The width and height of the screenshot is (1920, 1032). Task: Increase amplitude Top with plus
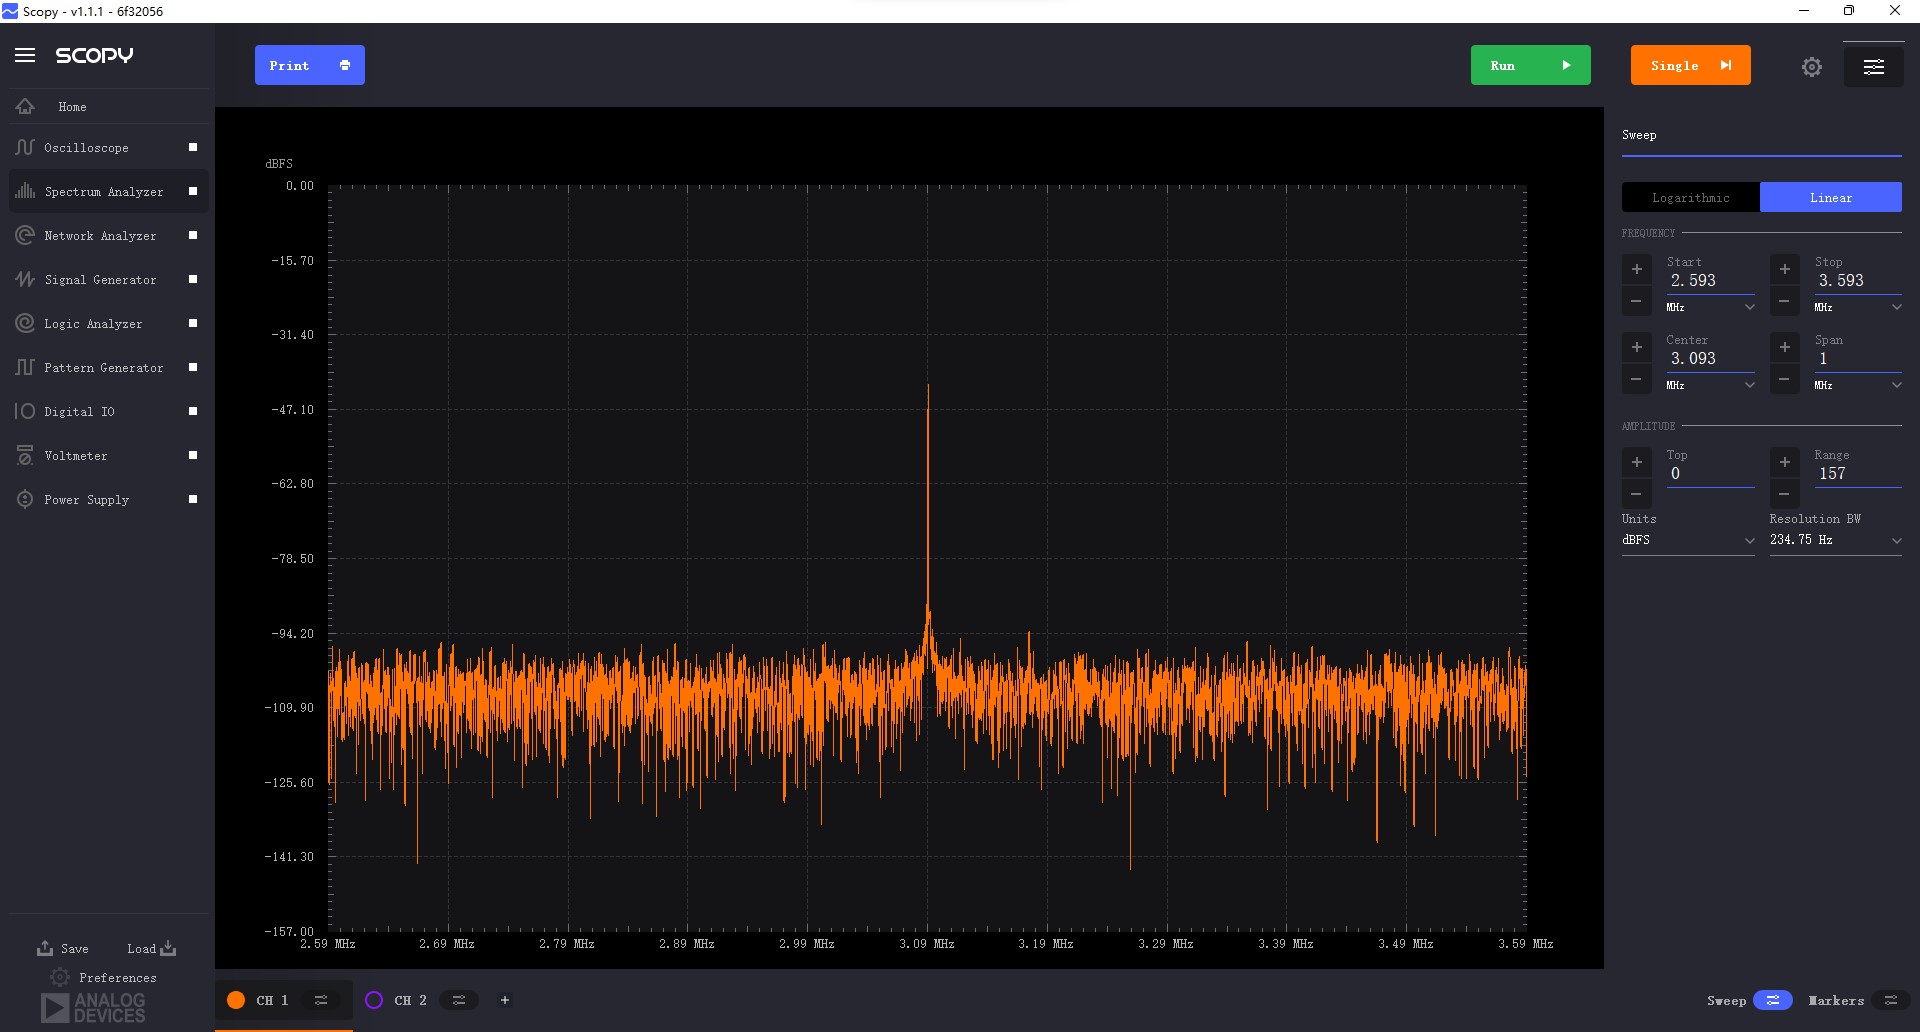click(x=1637, y=462)
